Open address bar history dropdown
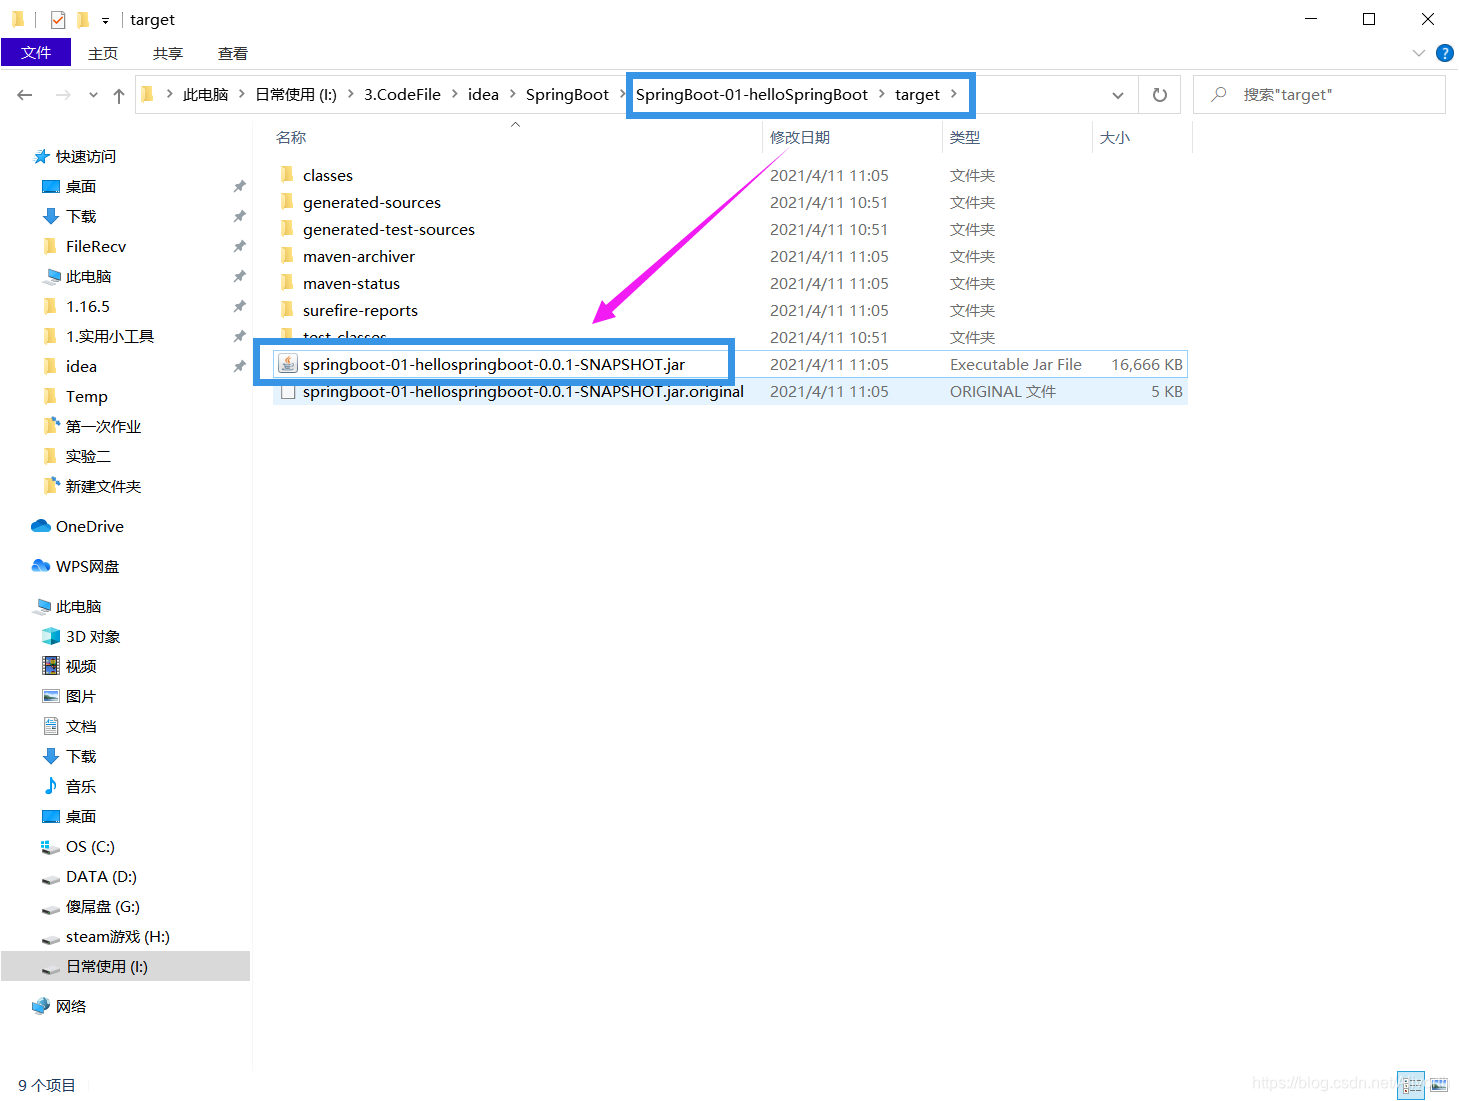This screenshot has width=1459, height=1101. [1118, 95]
